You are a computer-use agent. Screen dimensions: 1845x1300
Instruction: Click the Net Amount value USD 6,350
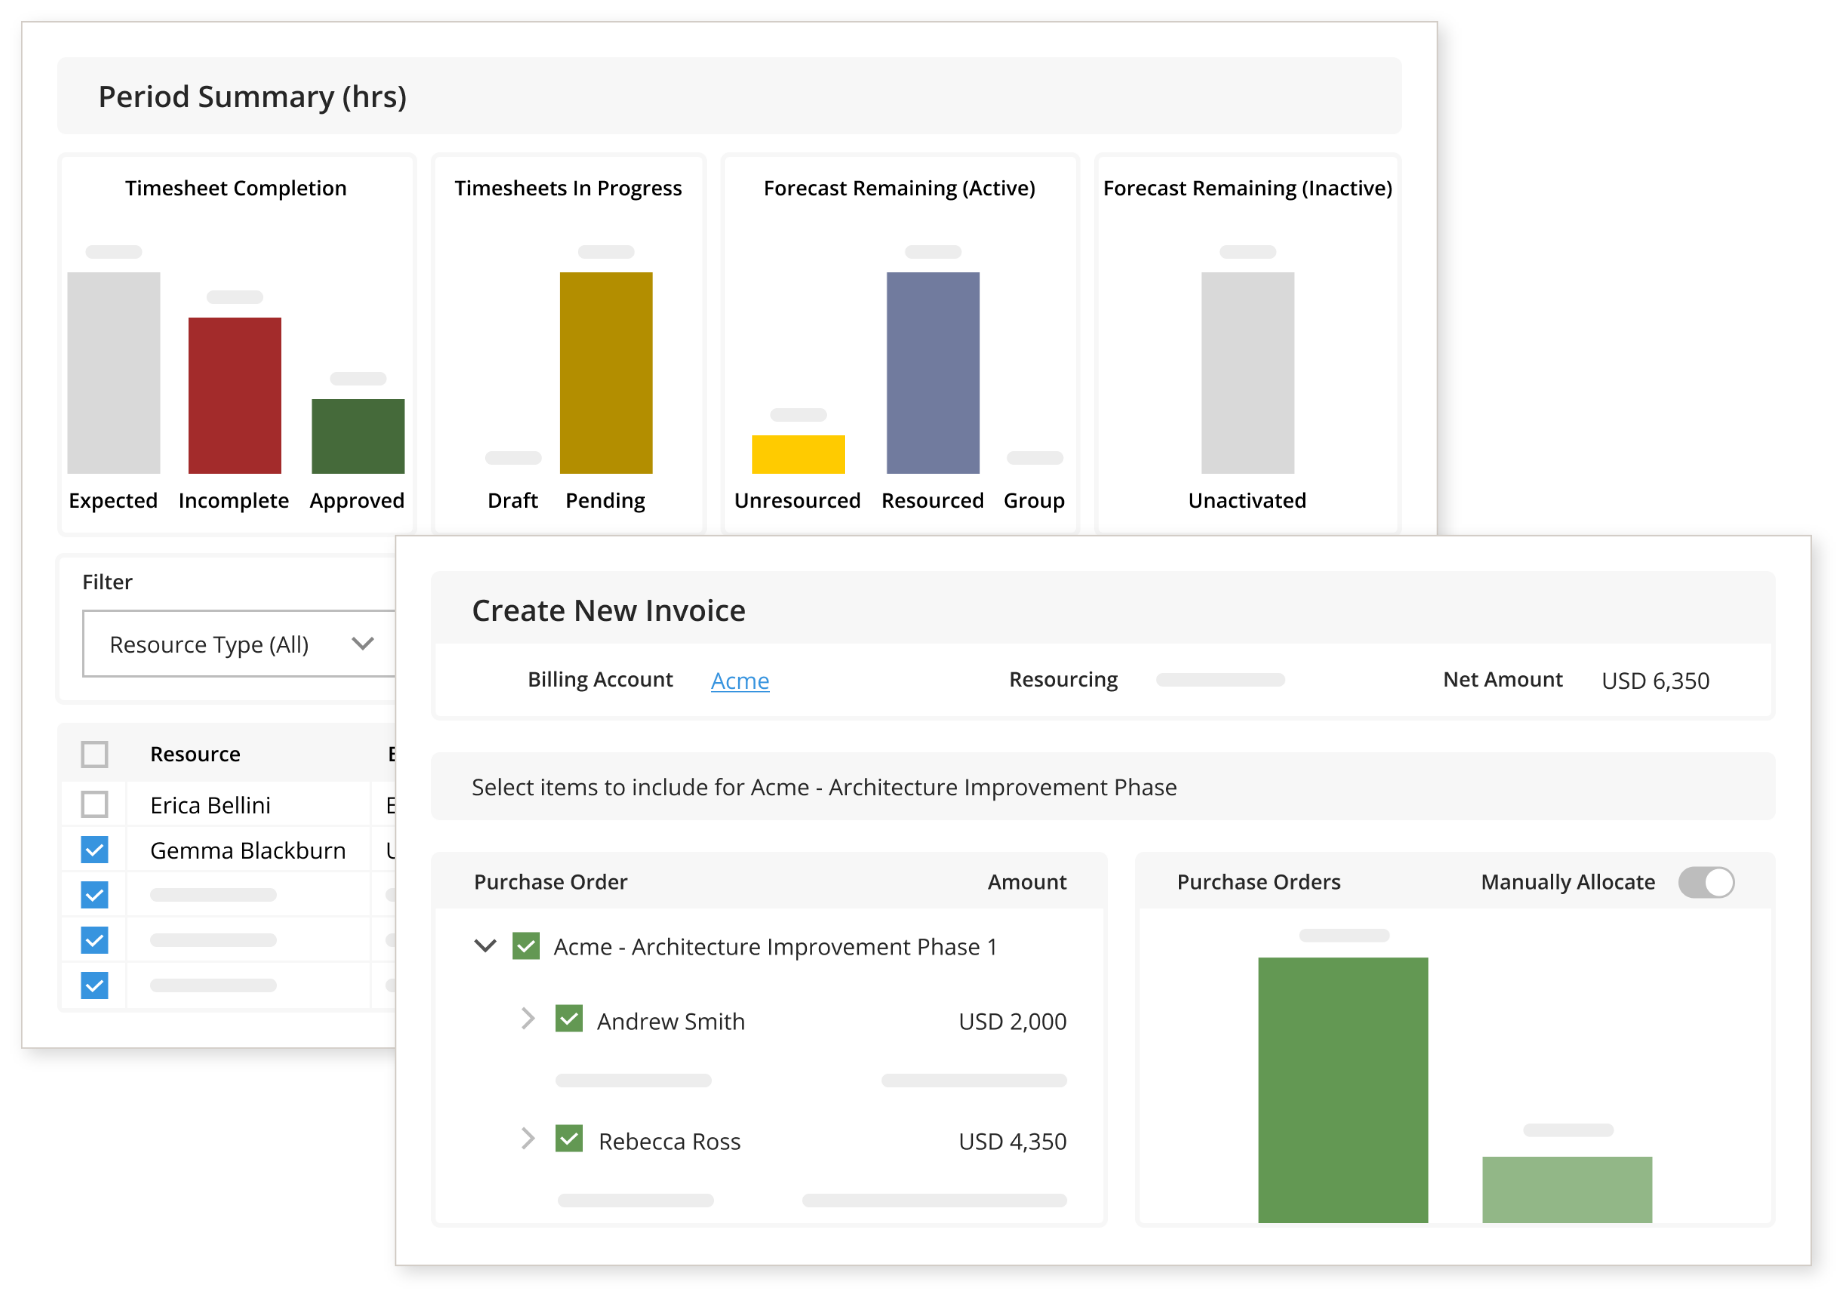1656,681
